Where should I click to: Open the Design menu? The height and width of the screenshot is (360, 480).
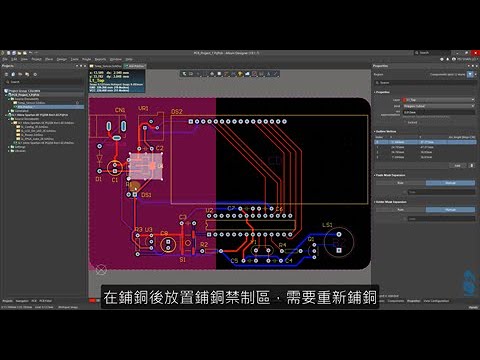pos(62,59)
